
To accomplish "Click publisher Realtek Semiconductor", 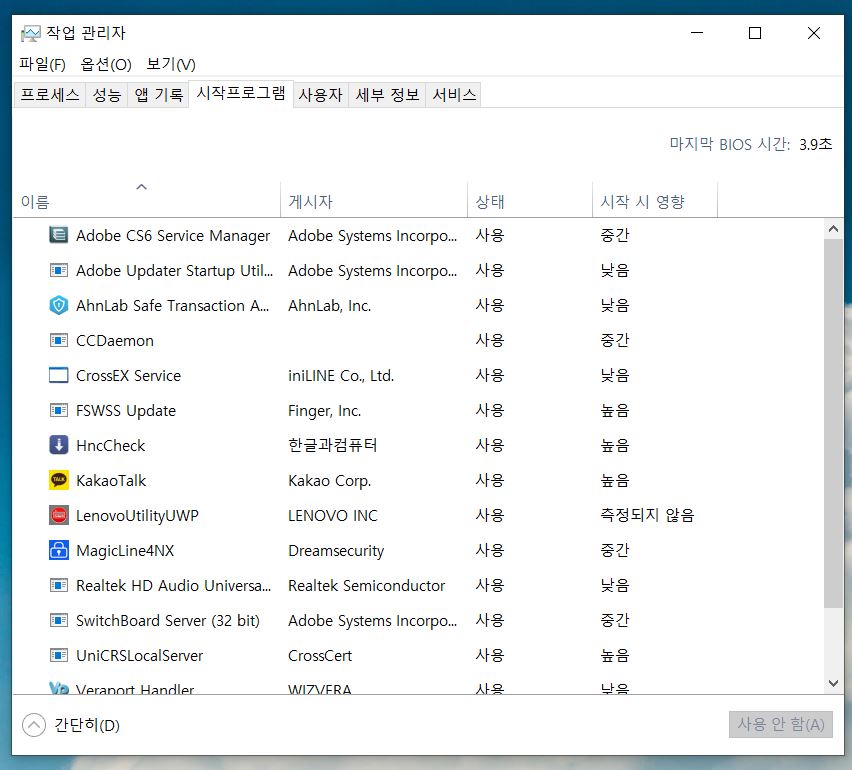I will point(366,585).
